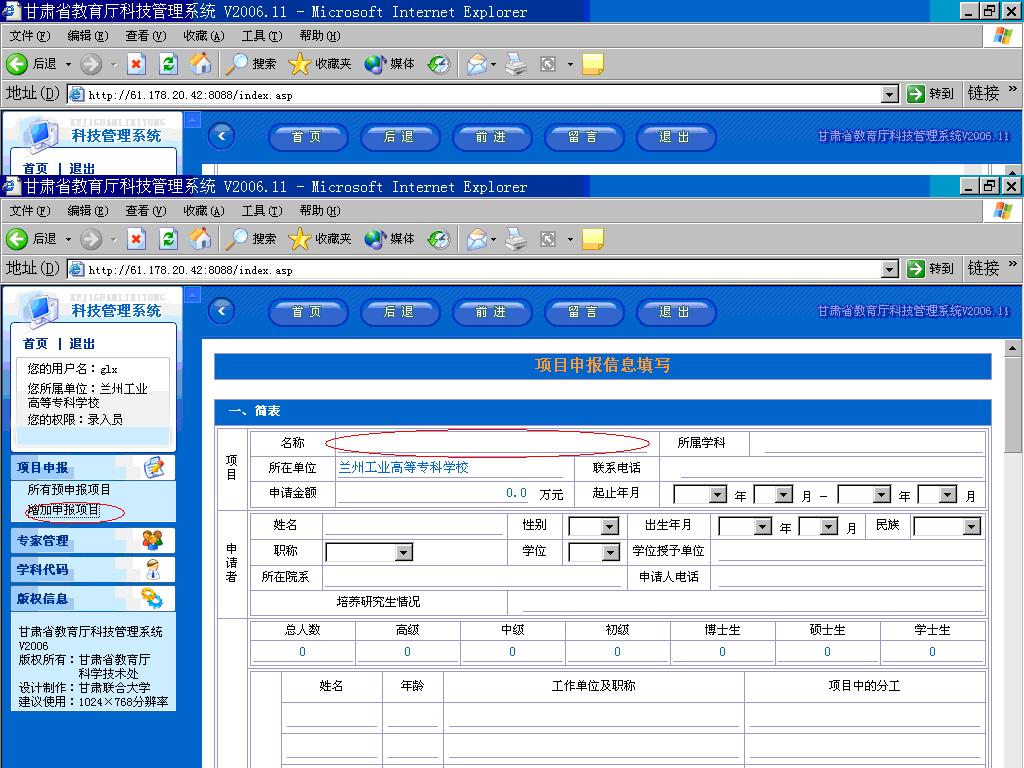Viewport: 1024px width, 768px height.
Task: Click the Print icon in the lower browser toolbar
Action: [515, 239]
